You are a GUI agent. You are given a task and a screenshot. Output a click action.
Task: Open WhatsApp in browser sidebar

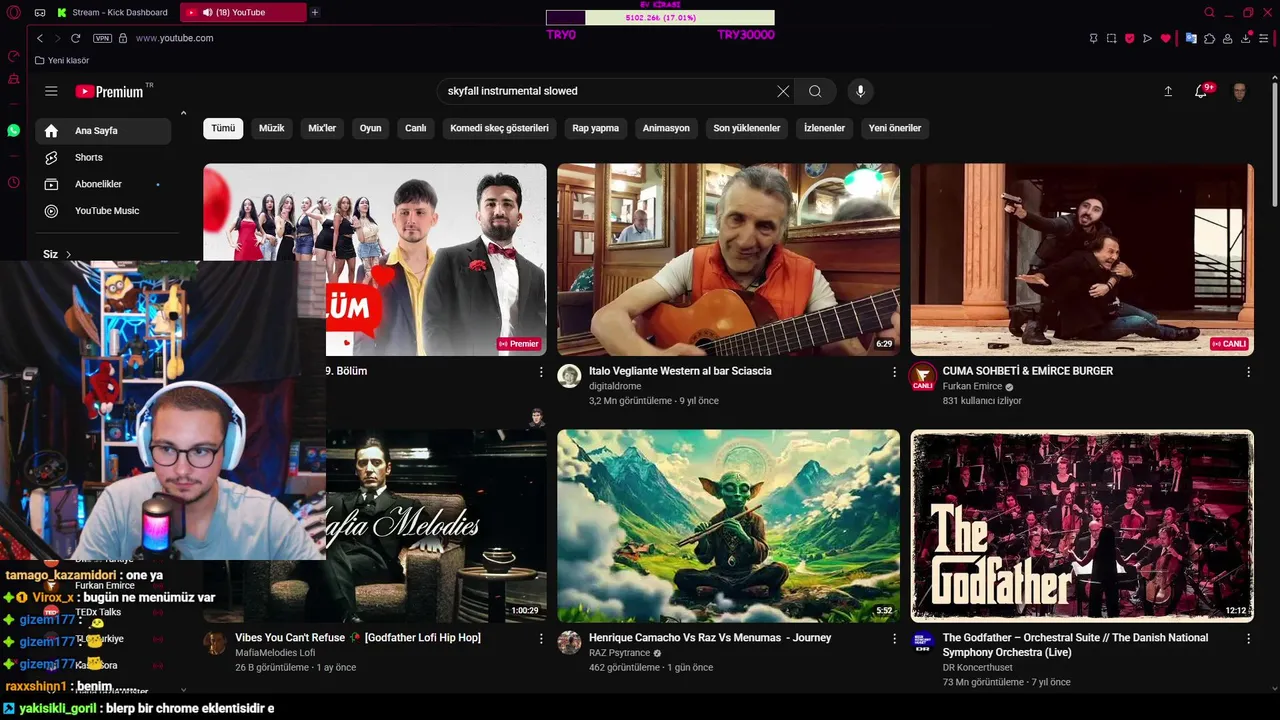pos(14,131)
